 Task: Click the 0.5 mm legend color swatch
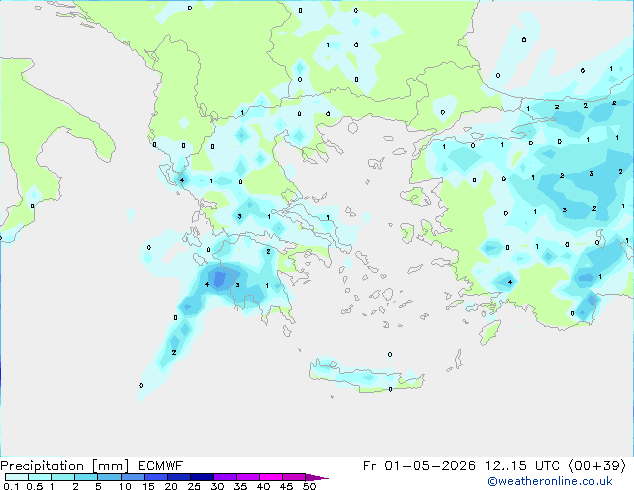[x=40, y=477]
